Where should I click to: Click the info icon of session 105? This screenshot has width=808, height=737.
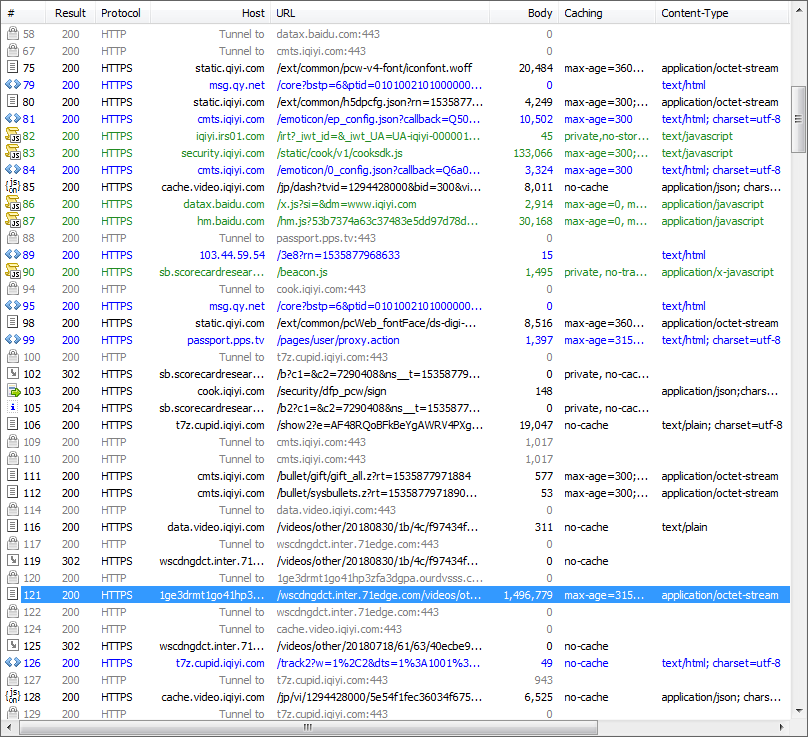(x=13, y=408)
